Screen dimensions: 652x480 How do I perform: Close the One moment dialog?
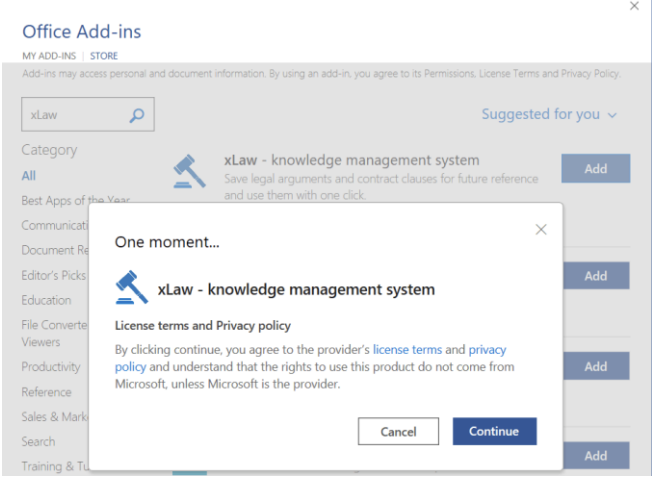click(x=541, y=230)
